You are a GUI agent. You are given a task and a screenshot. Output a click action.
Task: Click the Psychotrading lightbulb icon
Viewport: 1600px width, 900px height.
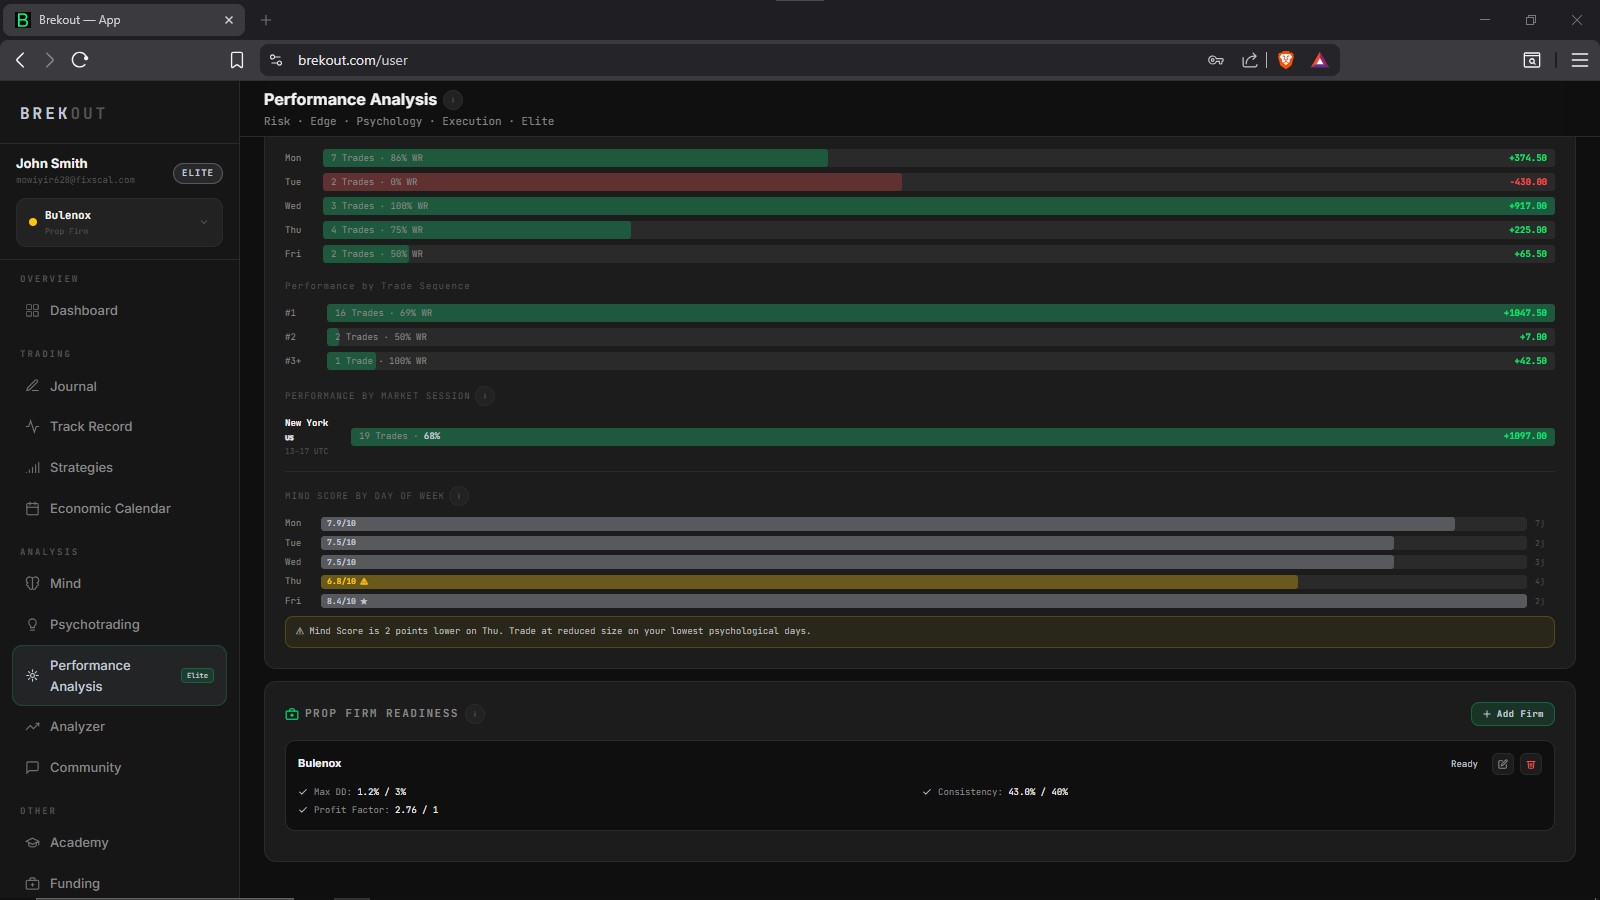pyautogui.click(x=32, y=625)
